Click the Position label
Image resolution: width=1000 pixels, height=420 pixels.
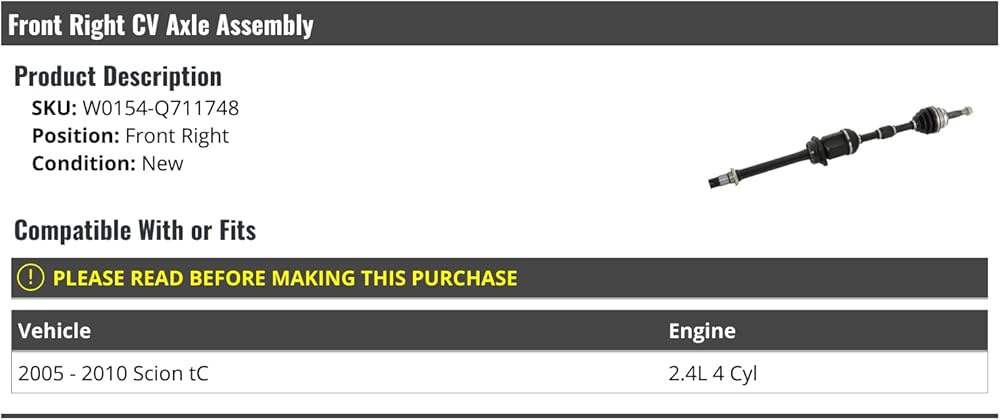[75, 136]
